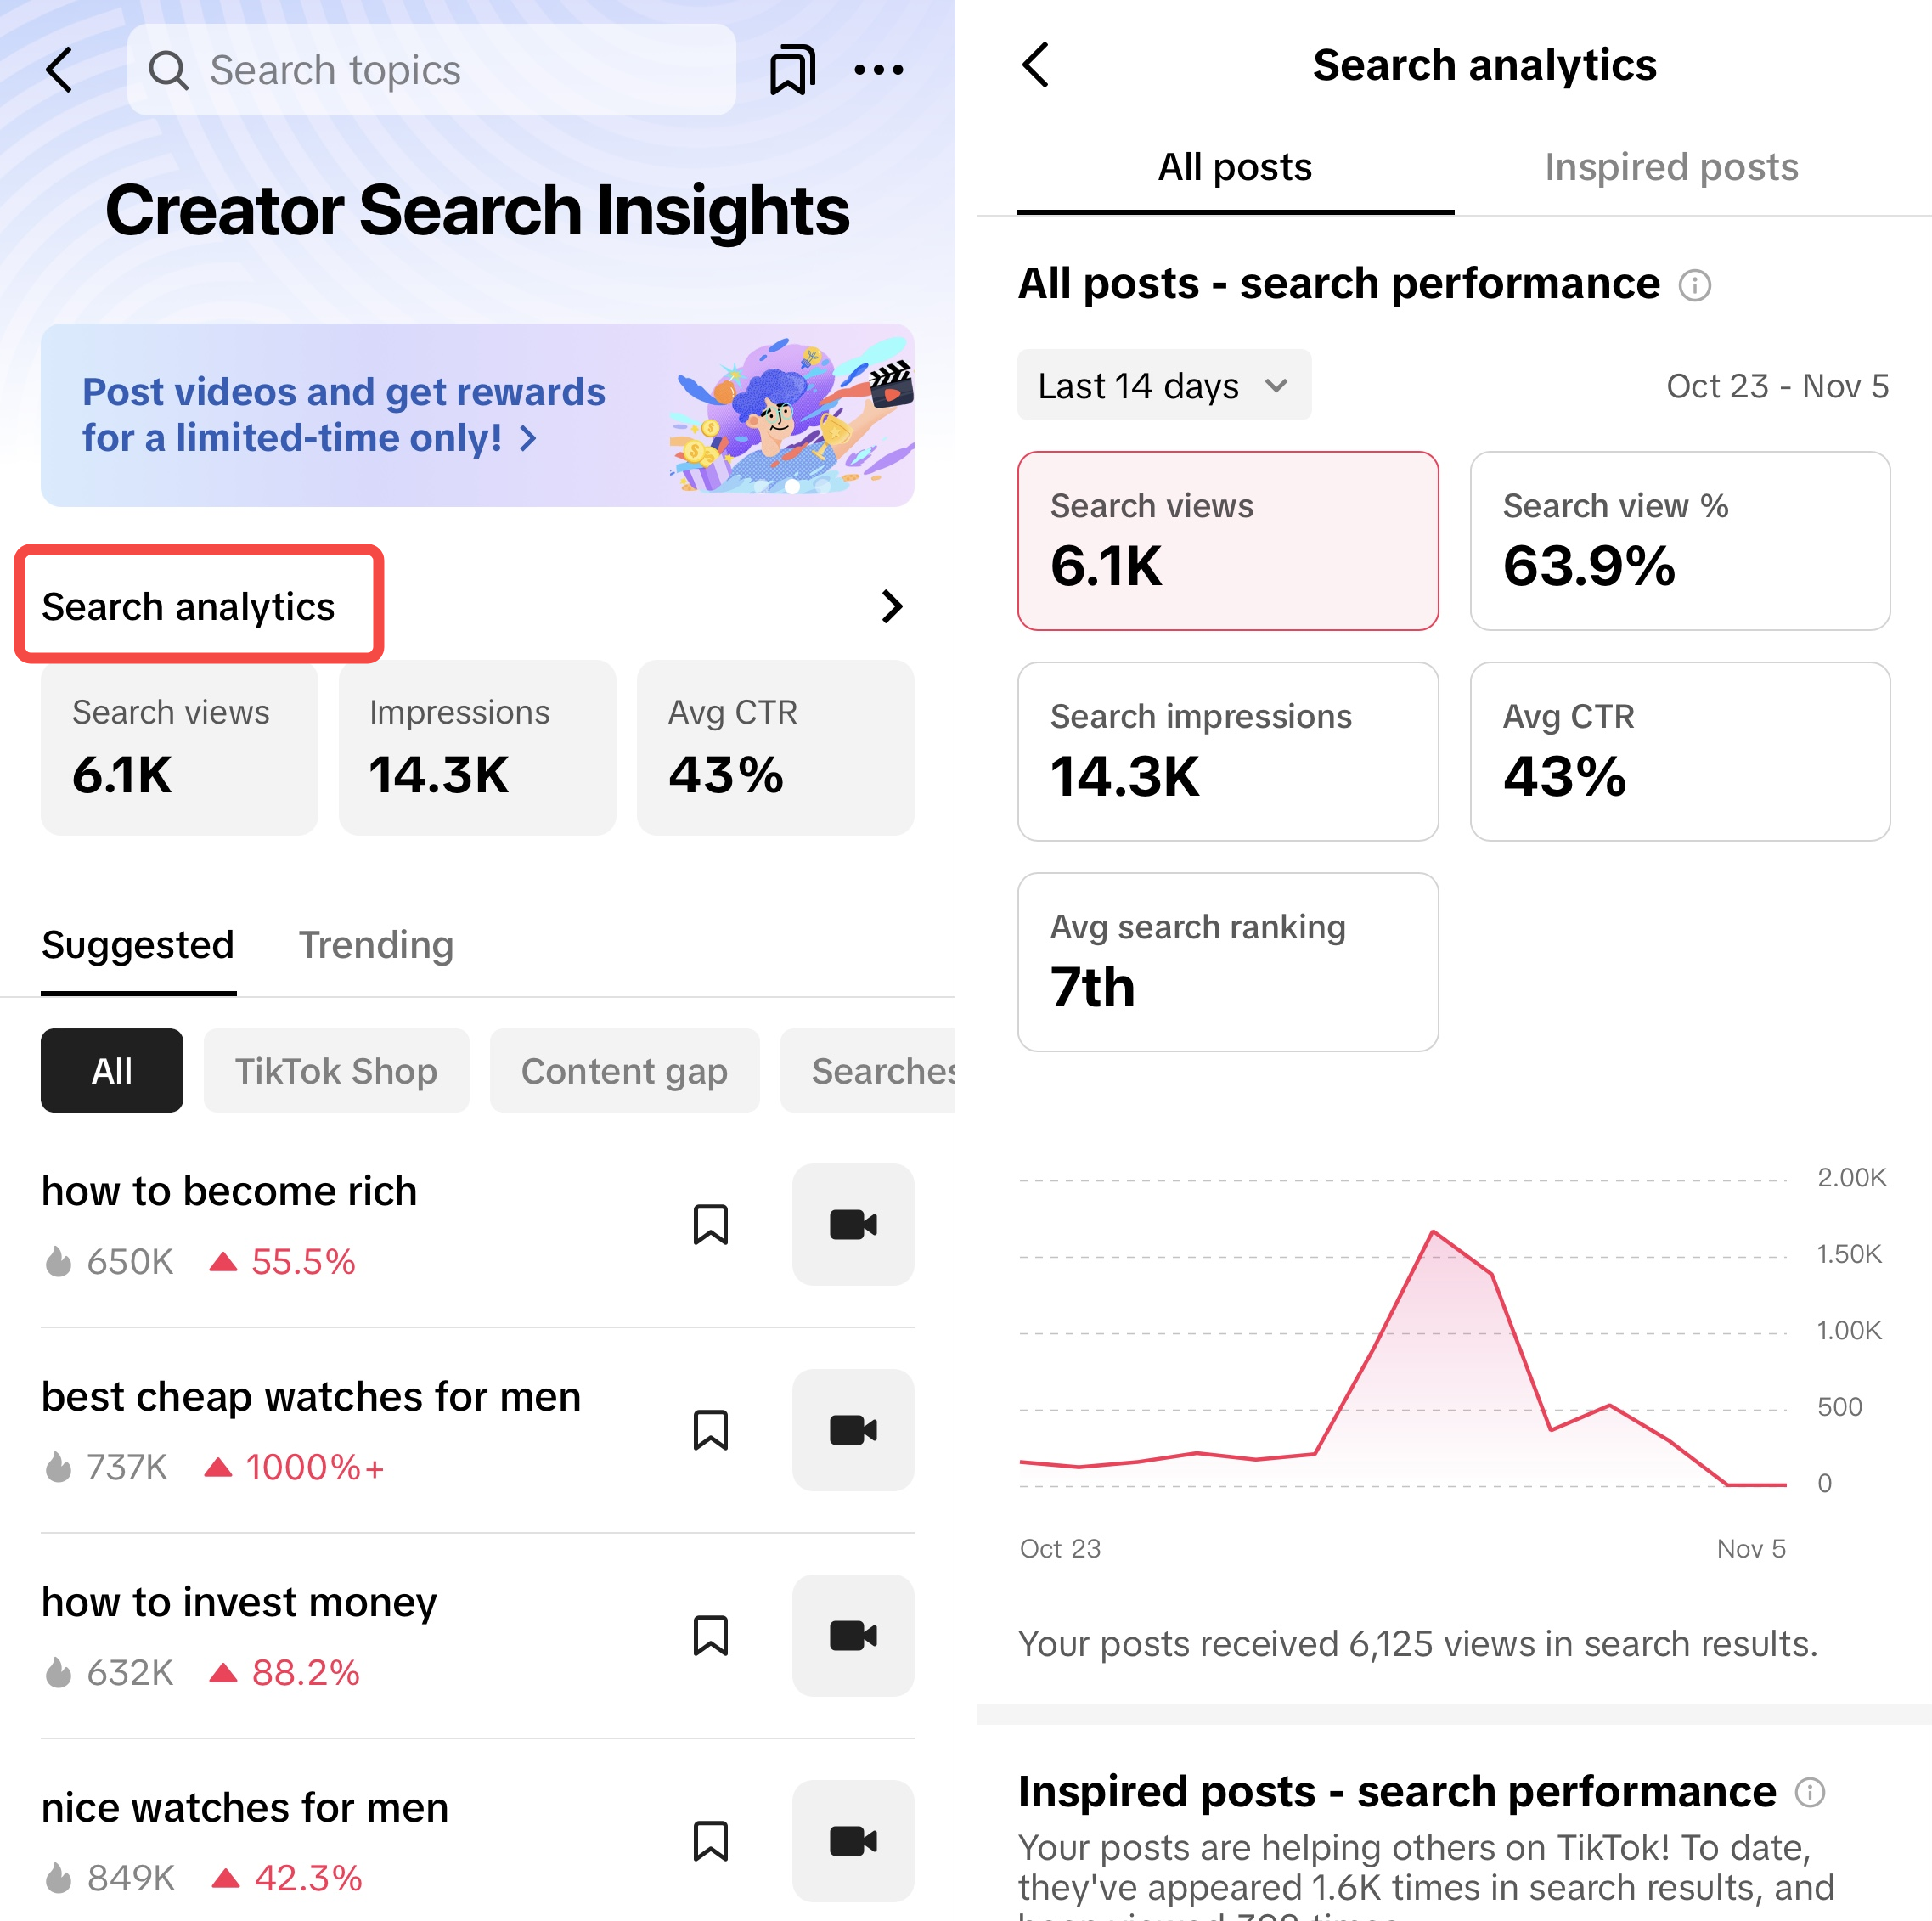
Task: Select the 'Search view %' metric card
Action: coord(1679,541)
